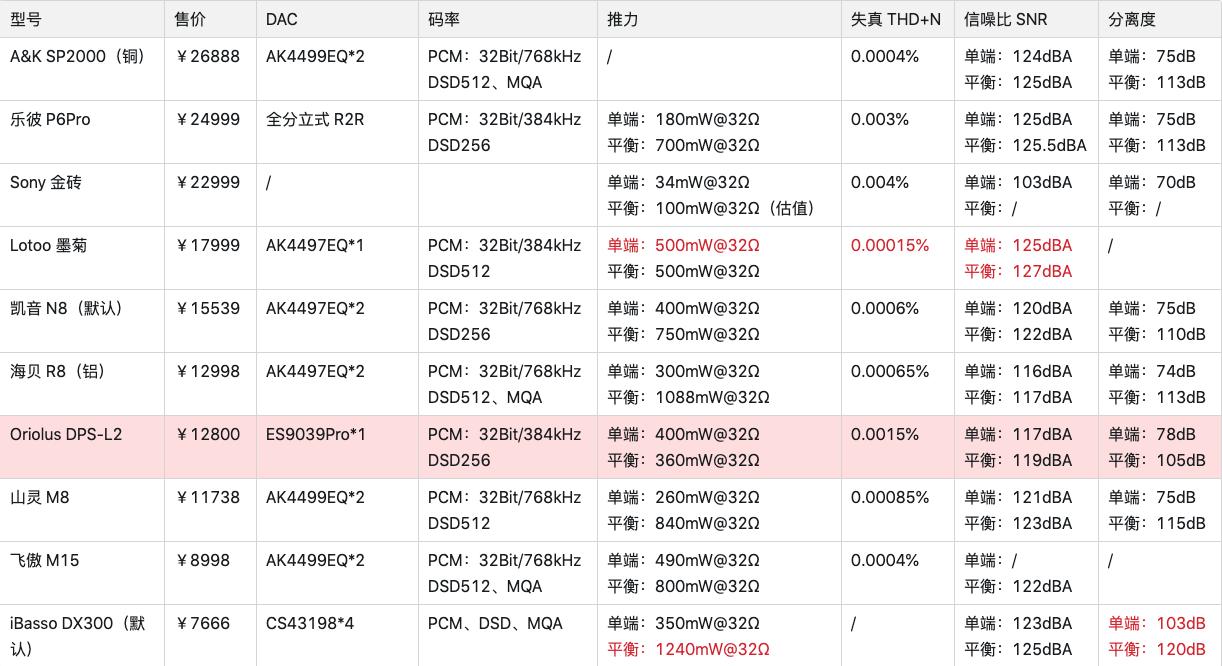Click the 分离度 column header
The image size is (1222, 666).
tap(1132, 19)
